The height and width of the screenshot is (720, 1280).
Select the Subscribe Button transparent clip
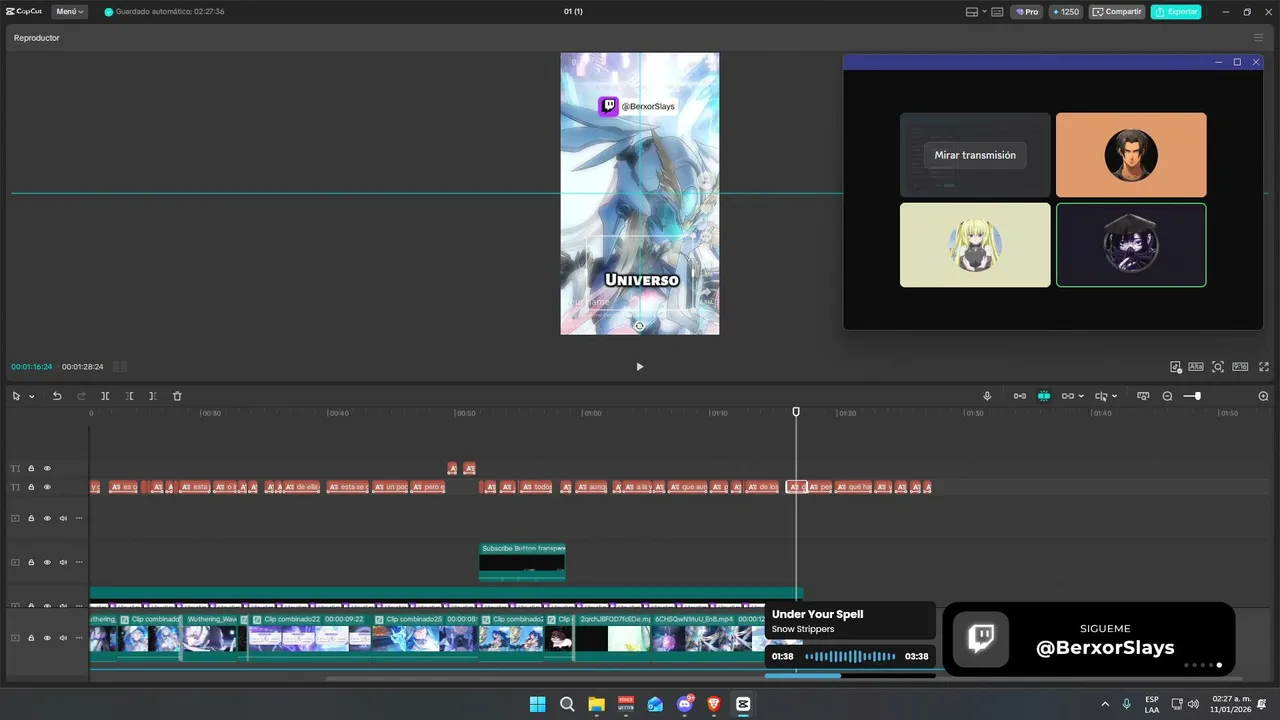[522, 562]
